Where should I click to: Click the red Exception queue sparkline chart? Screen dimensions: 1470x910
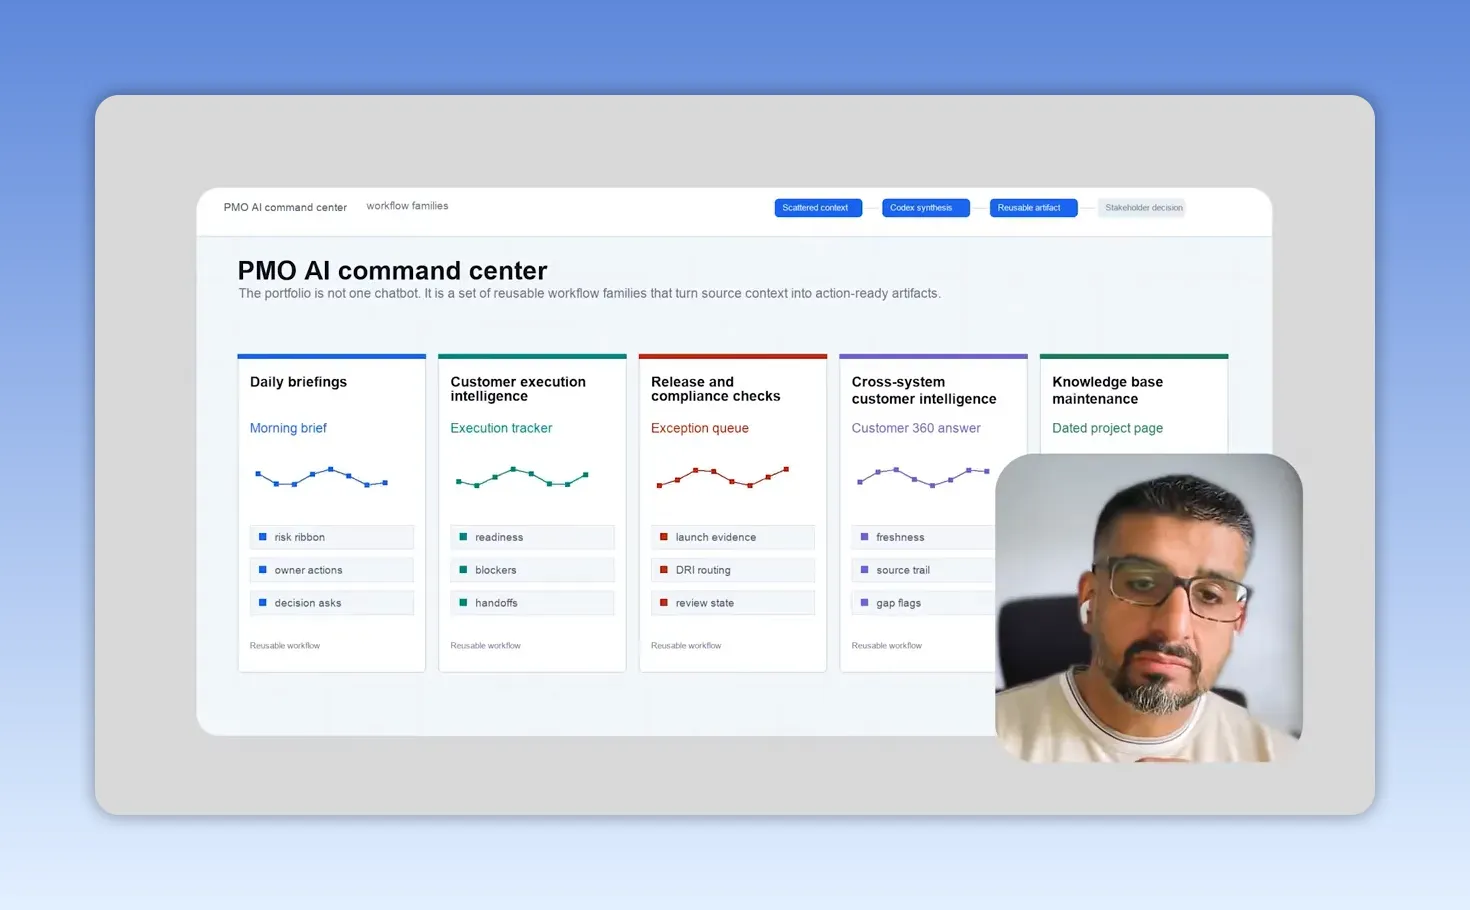tap(723, 477)
